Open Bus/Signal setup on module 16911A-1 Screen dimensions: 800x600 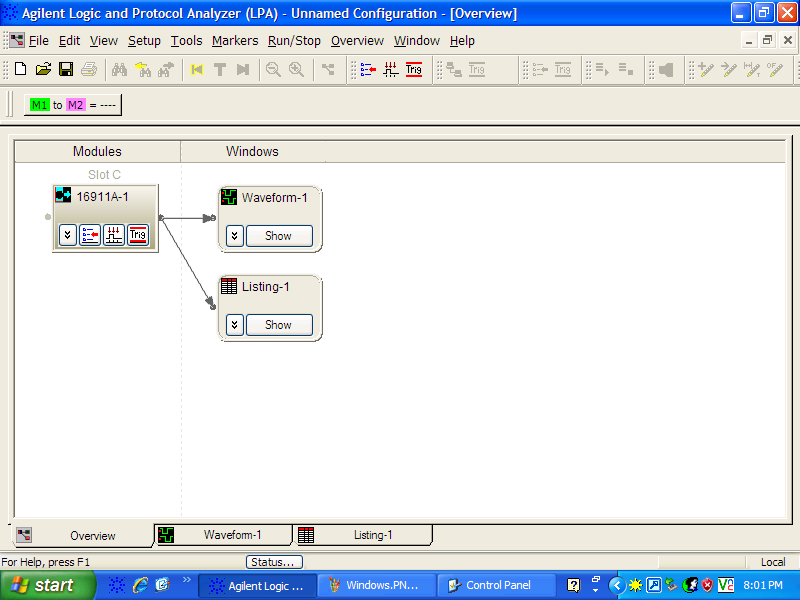(90, 235)
